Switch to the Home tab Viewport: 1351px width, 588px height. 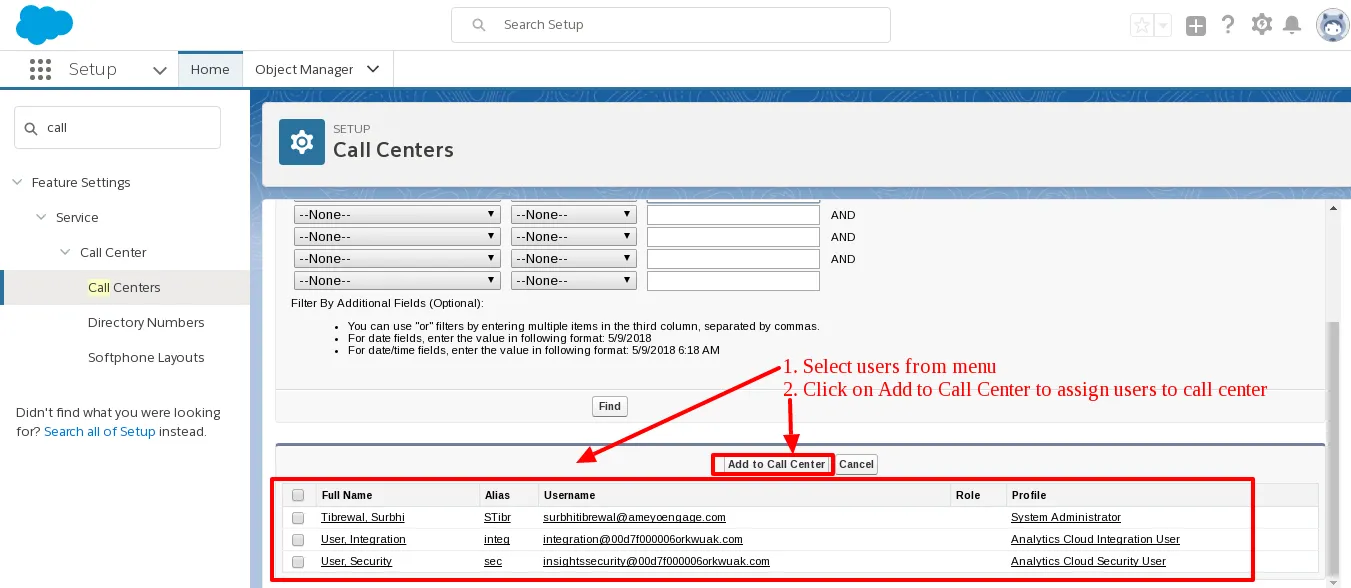pyautogui.click(x=210, y=69)
